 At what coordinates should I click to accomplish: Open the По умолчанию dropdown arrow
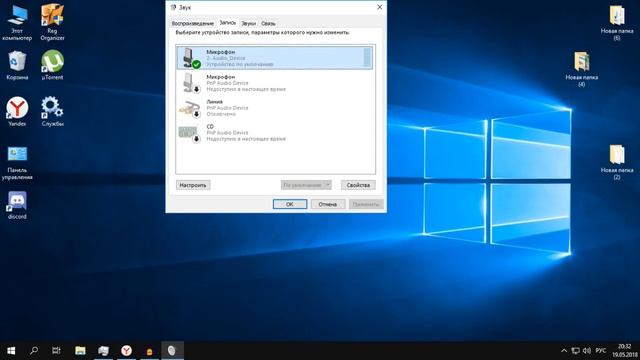[327, 185]
